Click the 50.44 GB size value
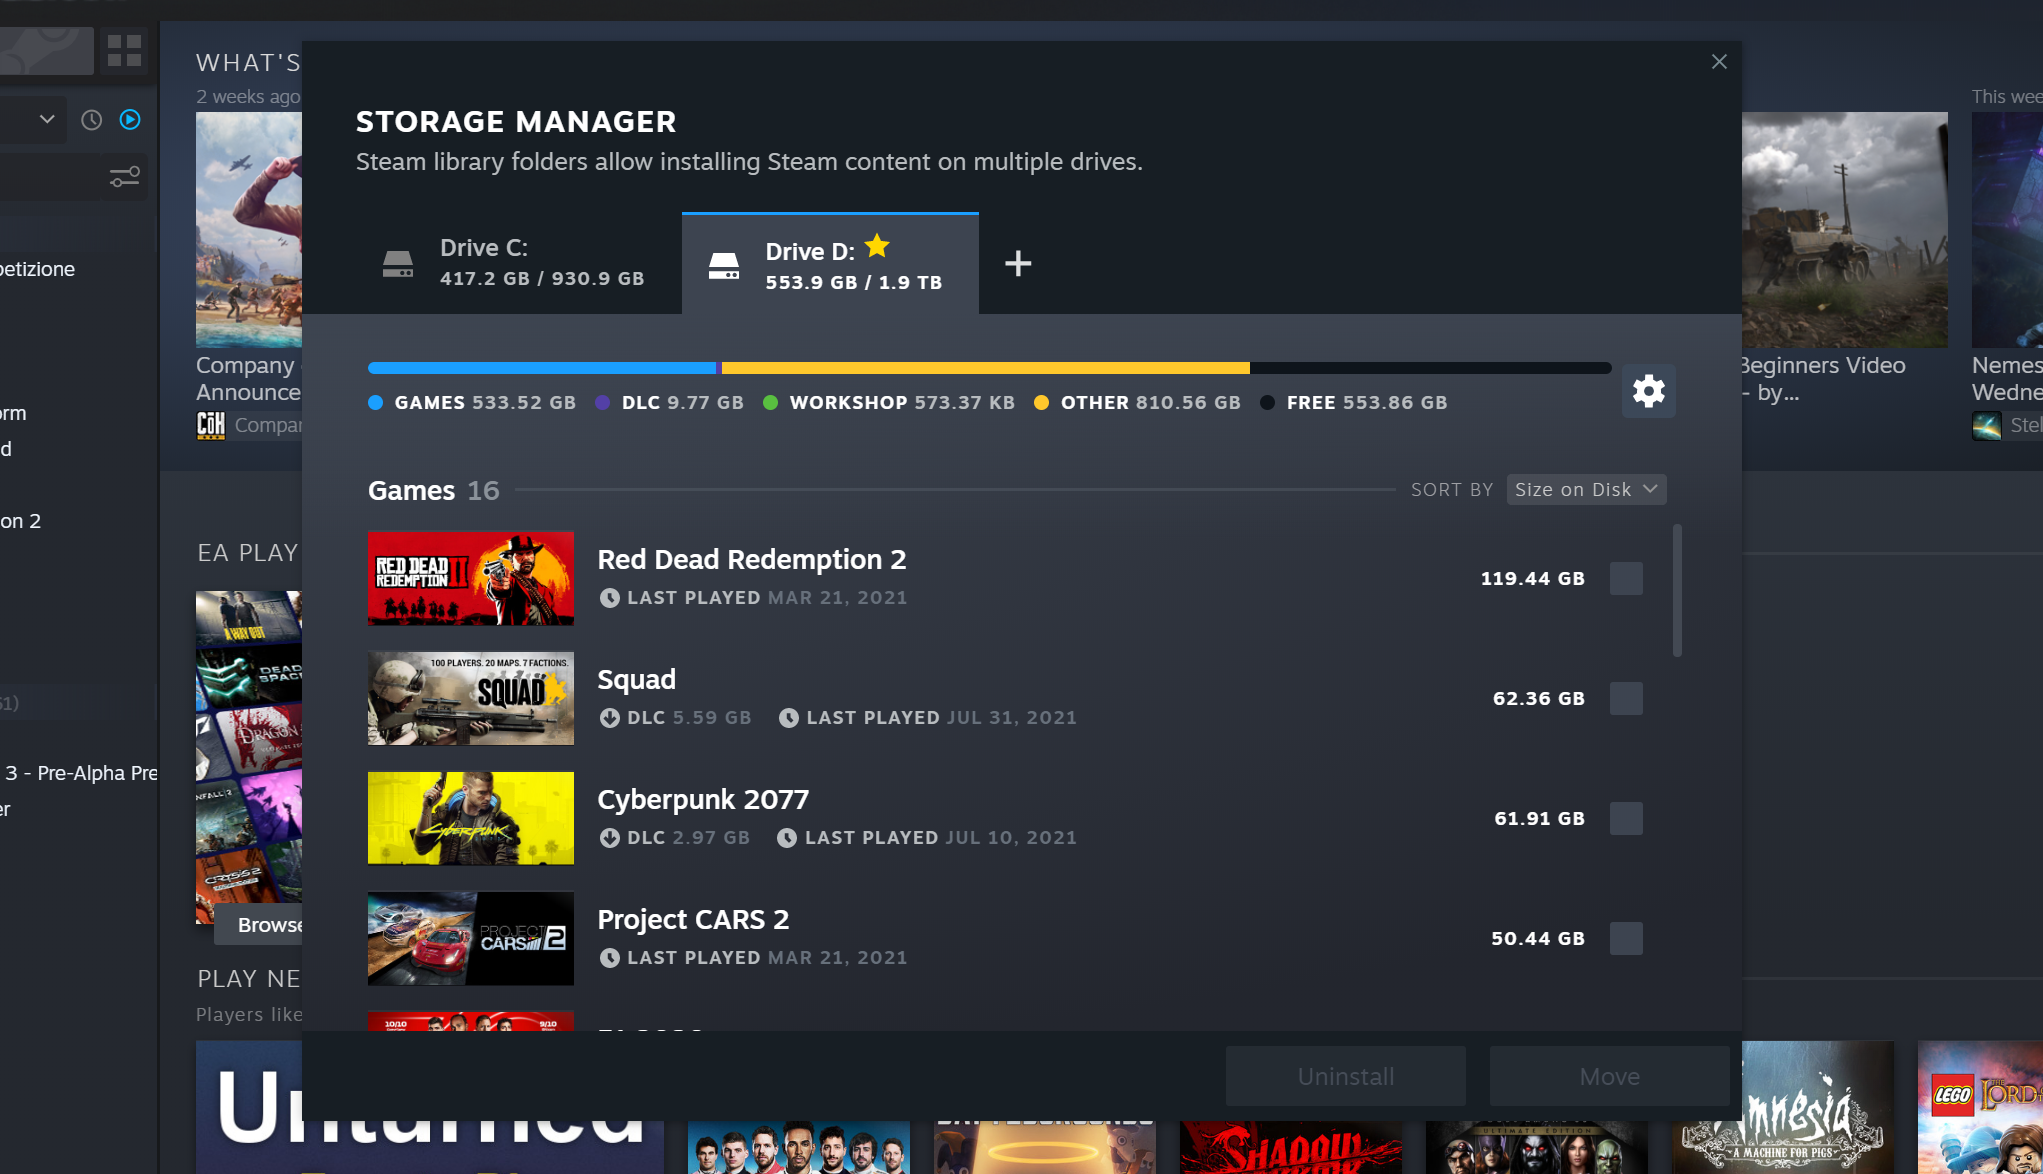The width and height of the screenshot is (2043, 1174). (1537, 939)
